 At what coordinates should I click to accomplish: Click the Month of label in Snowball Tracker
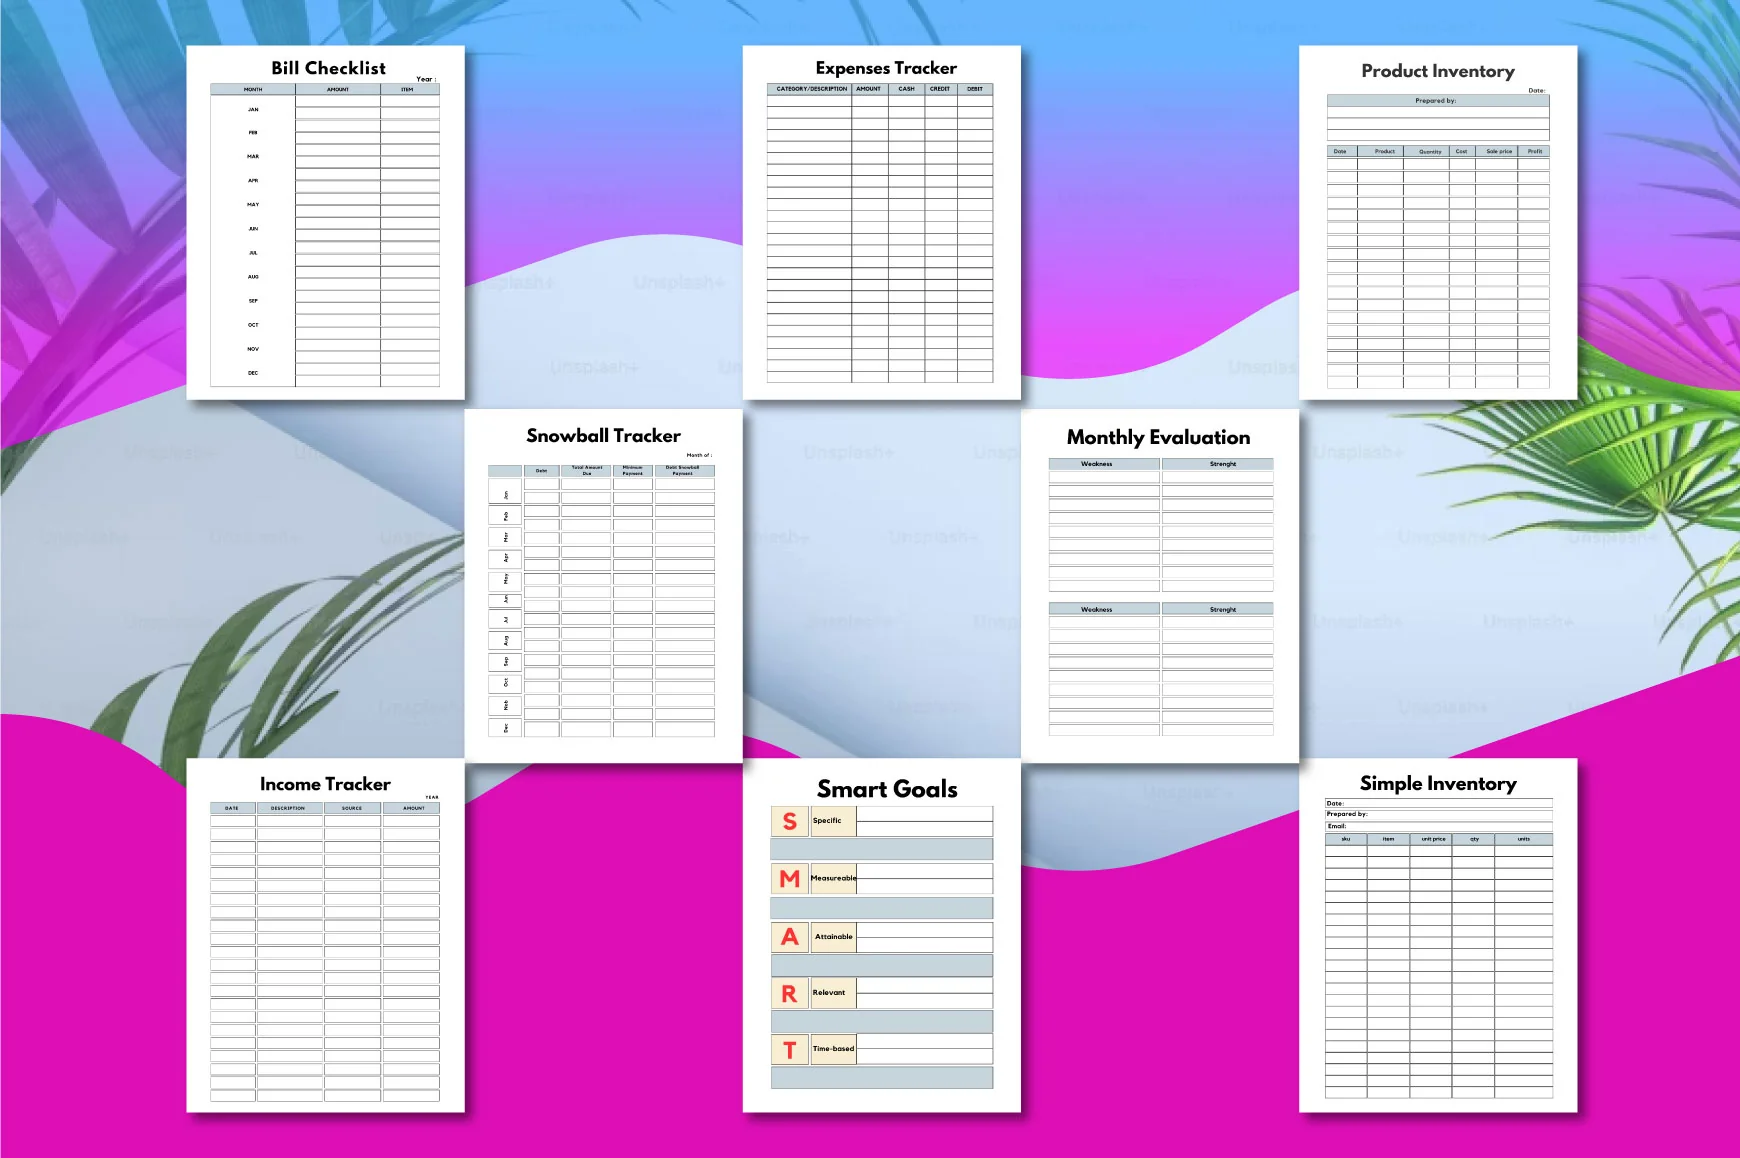(x=699, y=455)
